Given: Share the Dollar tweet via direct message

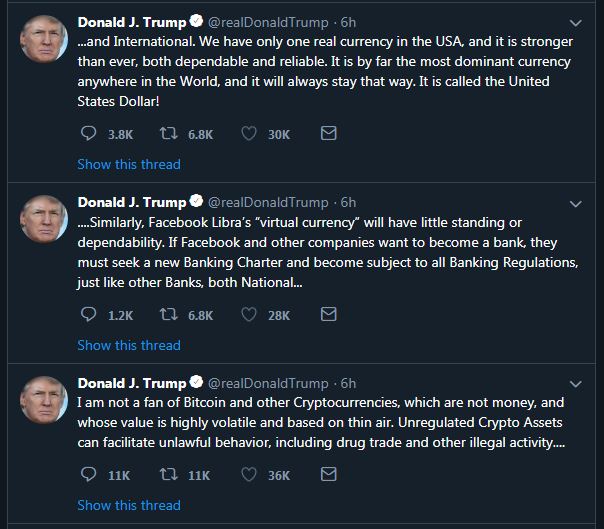Looking at the screenshot, I should [x=328, y=133].
